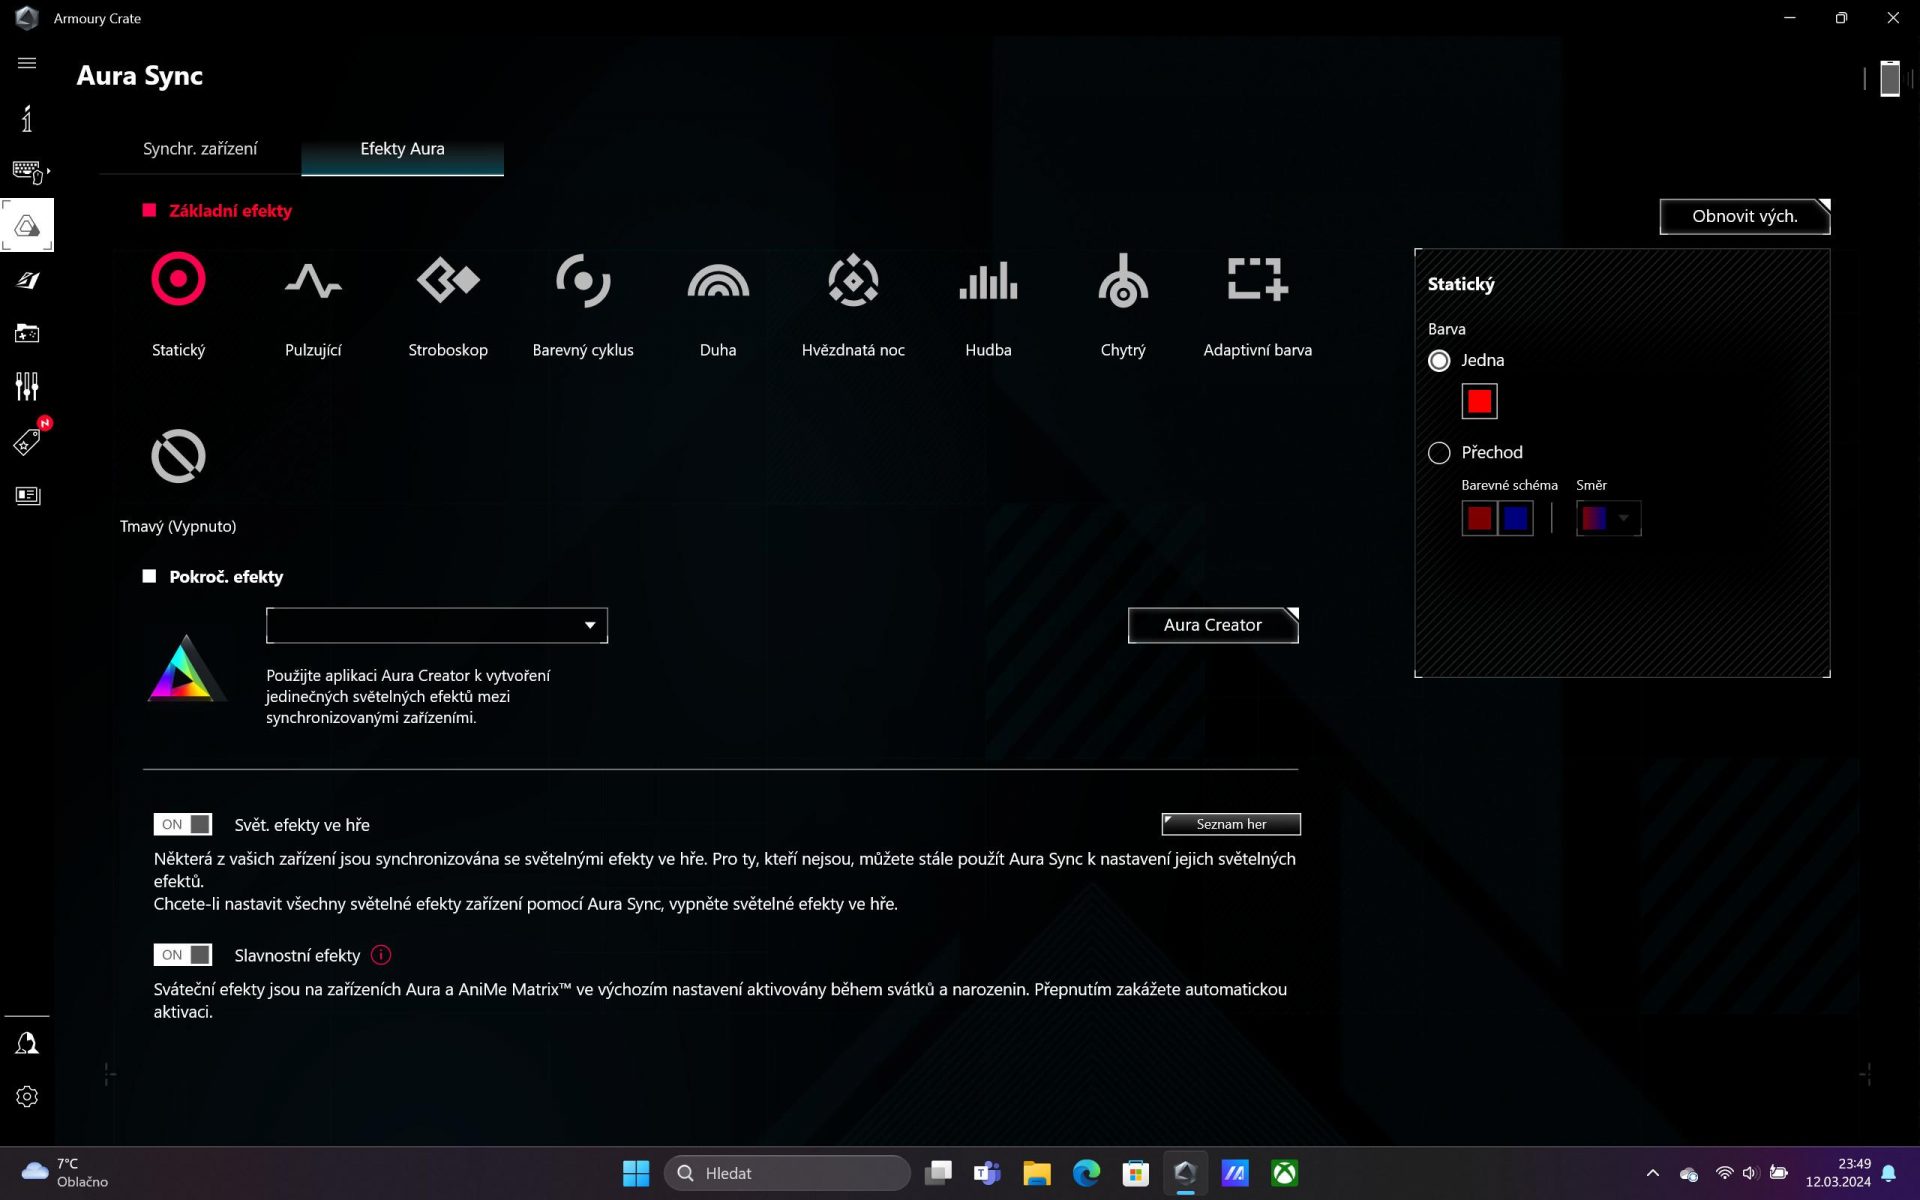The height and width of the screenshot is (1200, 1920).
Task: Open the Home info icon in sidebar
Action: click(27, 118)
